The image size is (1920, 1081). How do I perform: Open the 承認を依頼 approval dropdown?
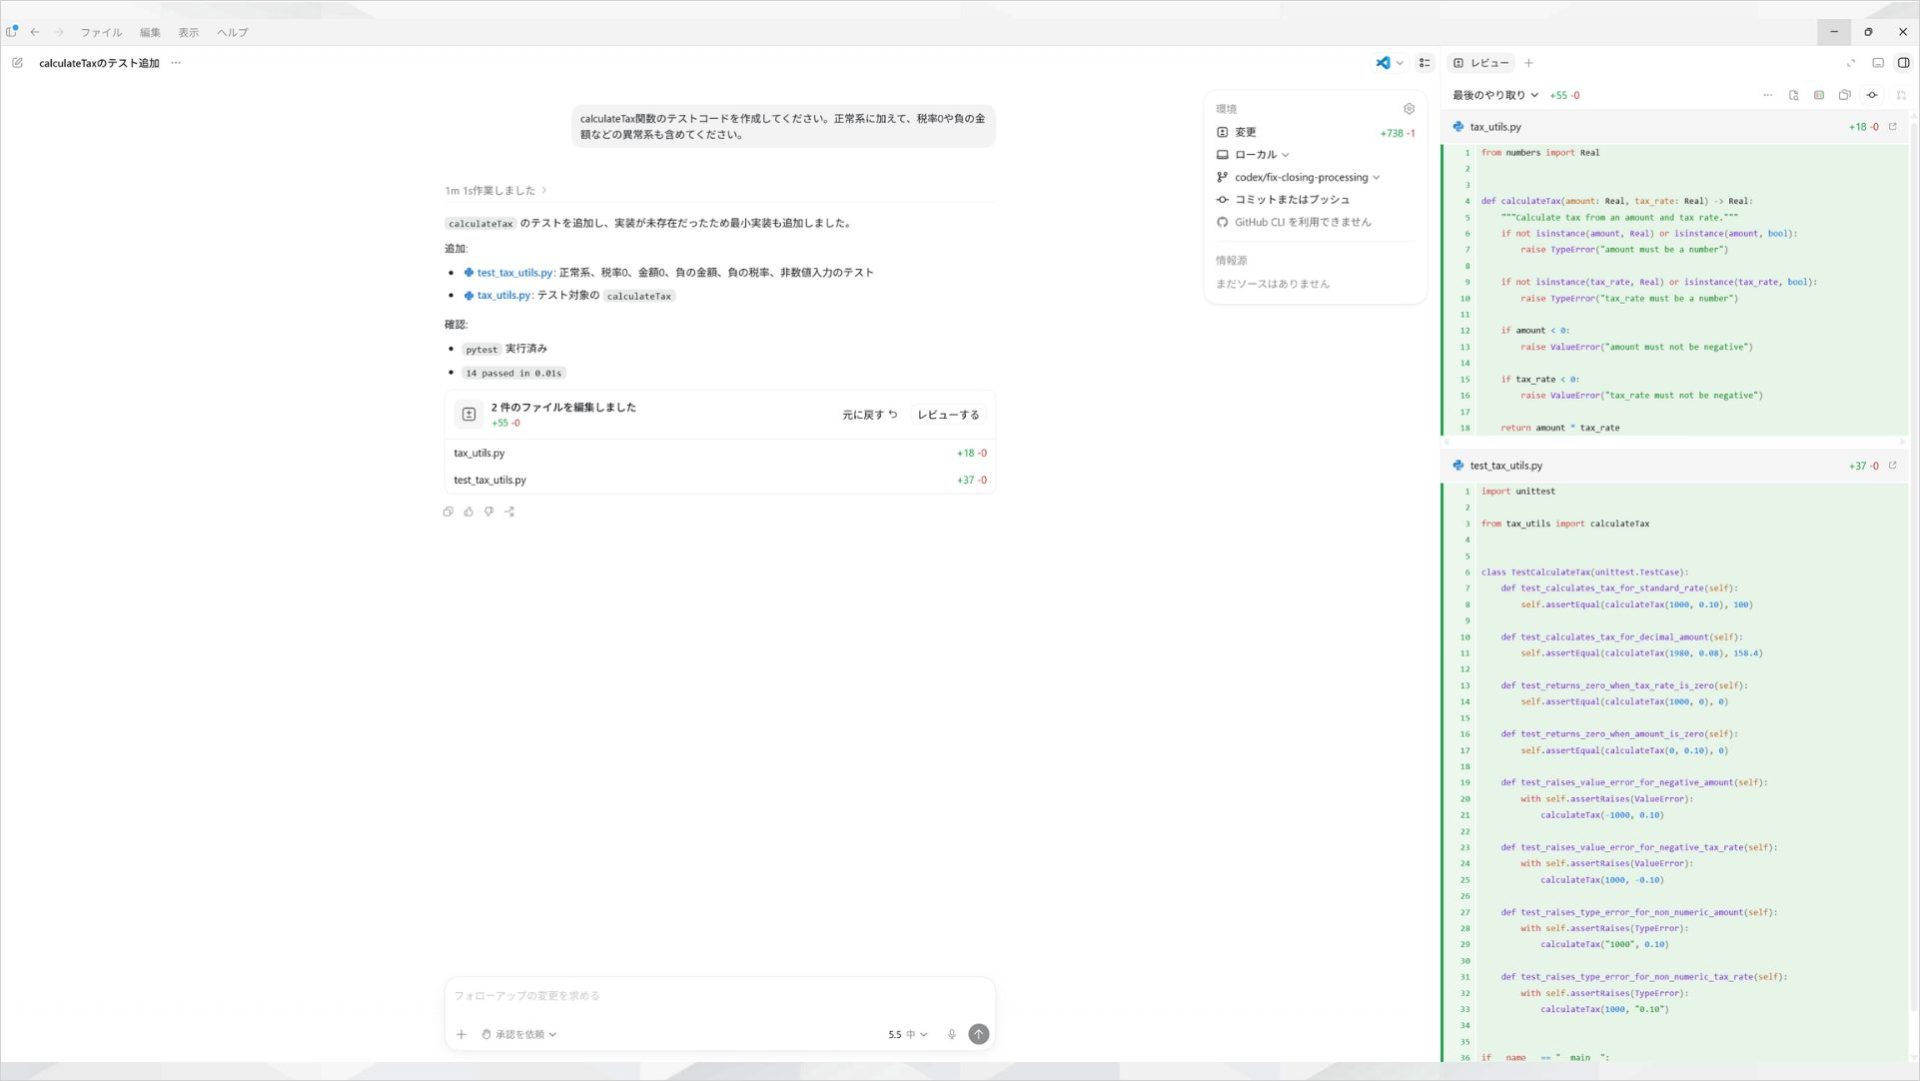tap(519, 1034)
